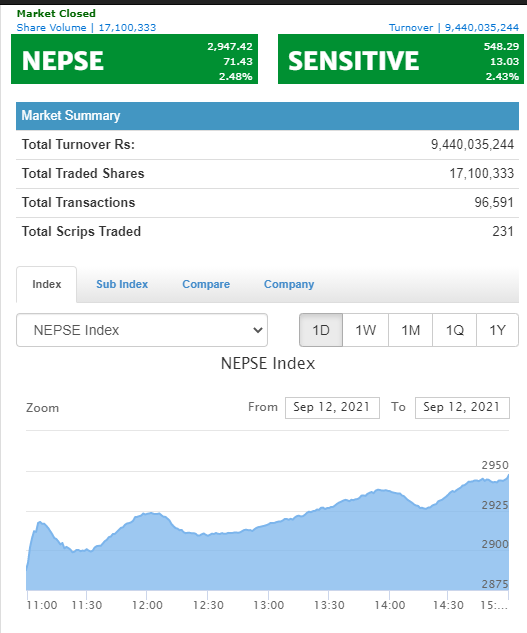Click the NEPSE Index chart title
The height and width of the screenshot is (633, 527).
pos(268,363)
